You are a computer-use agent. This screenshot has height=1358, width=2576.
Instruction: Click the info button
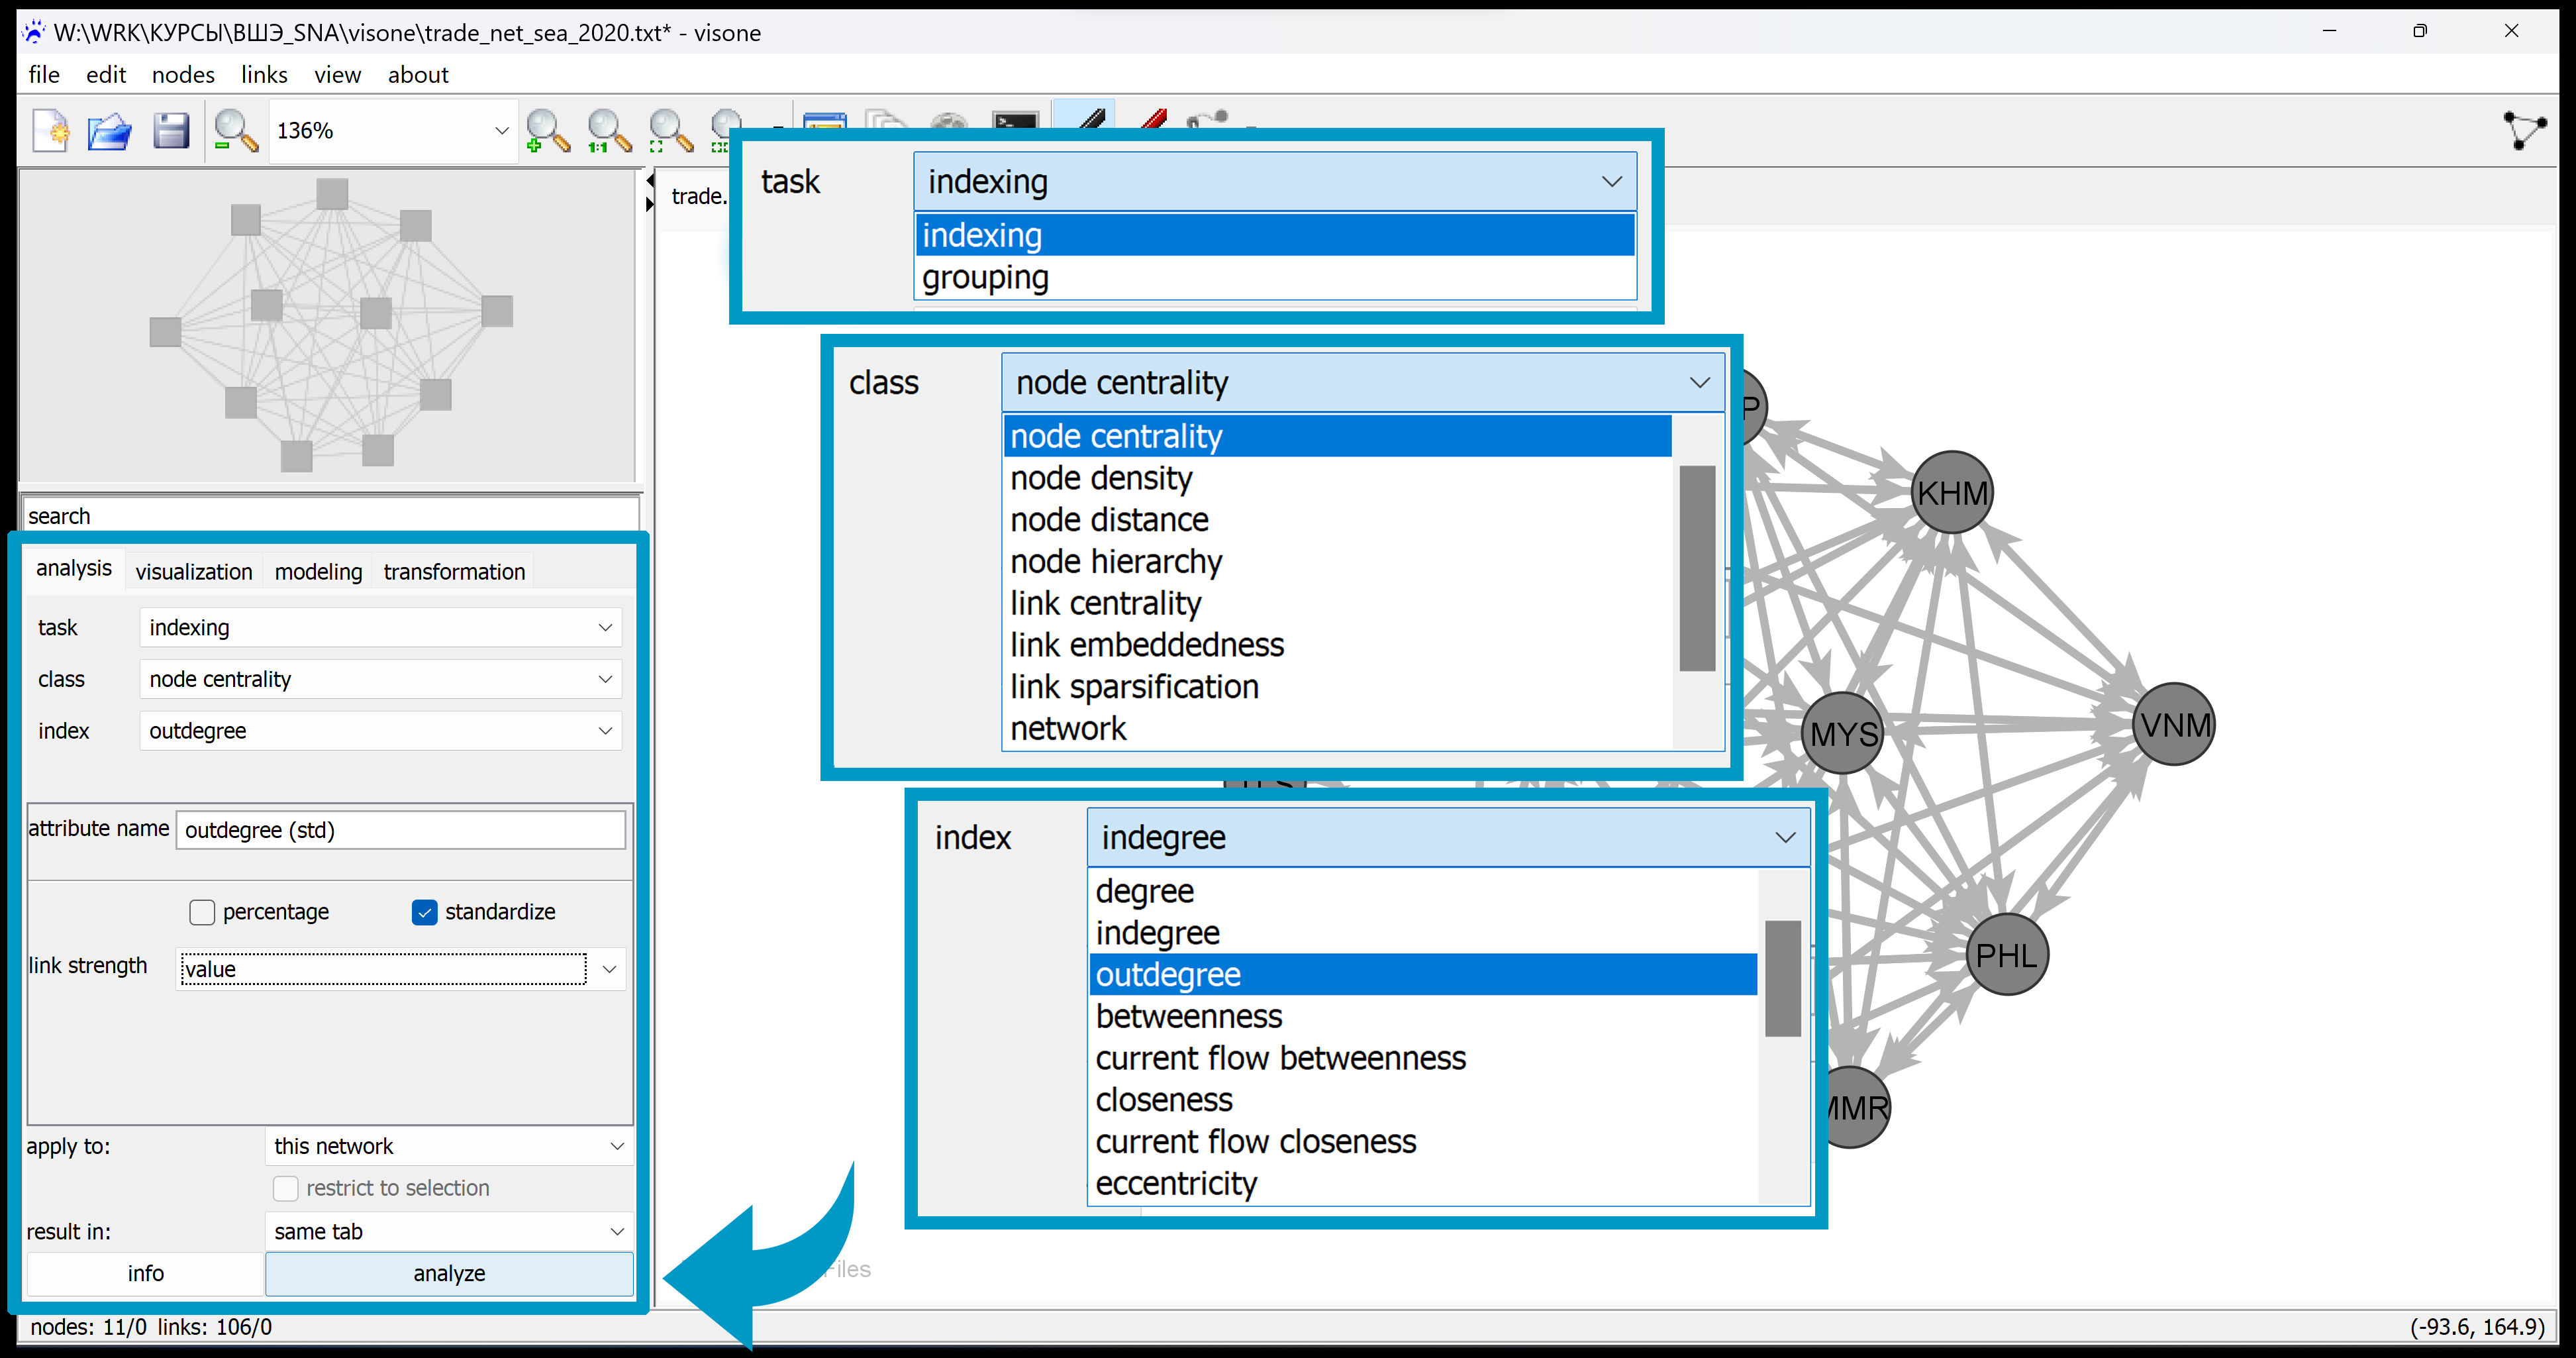[x=145, y=1273]
